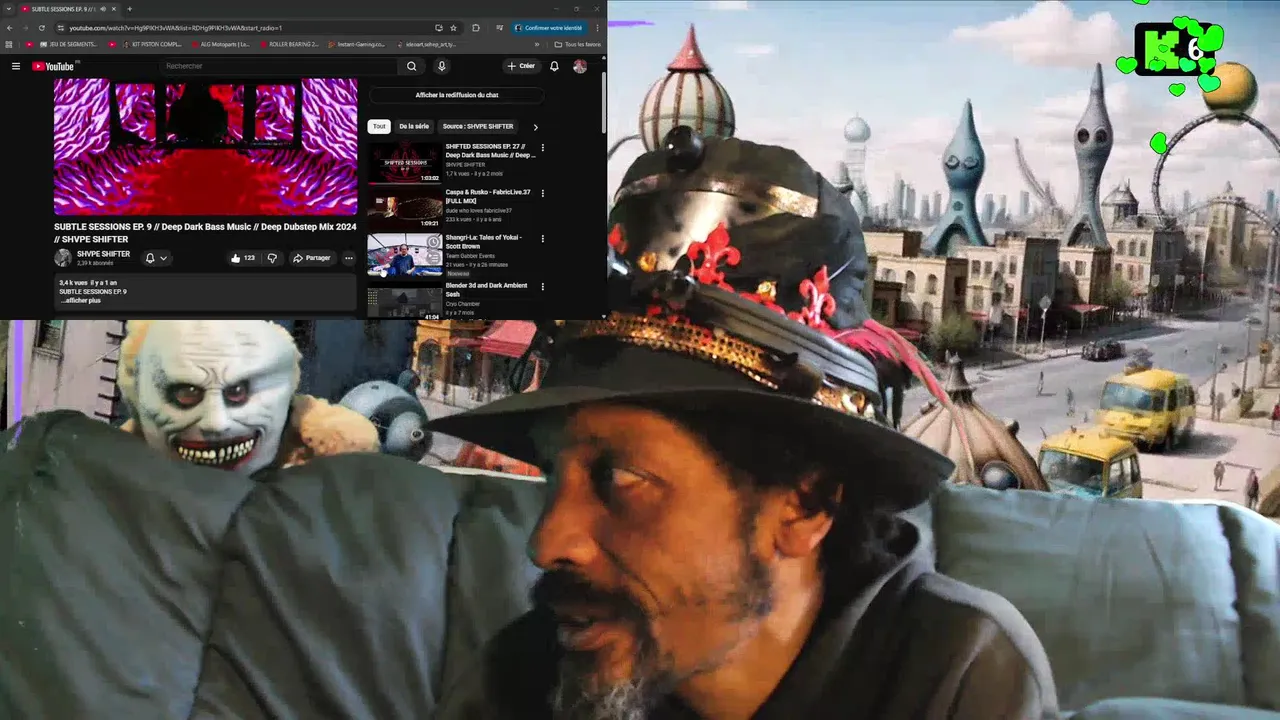Open SHIFTED SESSIONS EP. 27 video title
1280x720 pixels.
(x=491, y=151)
